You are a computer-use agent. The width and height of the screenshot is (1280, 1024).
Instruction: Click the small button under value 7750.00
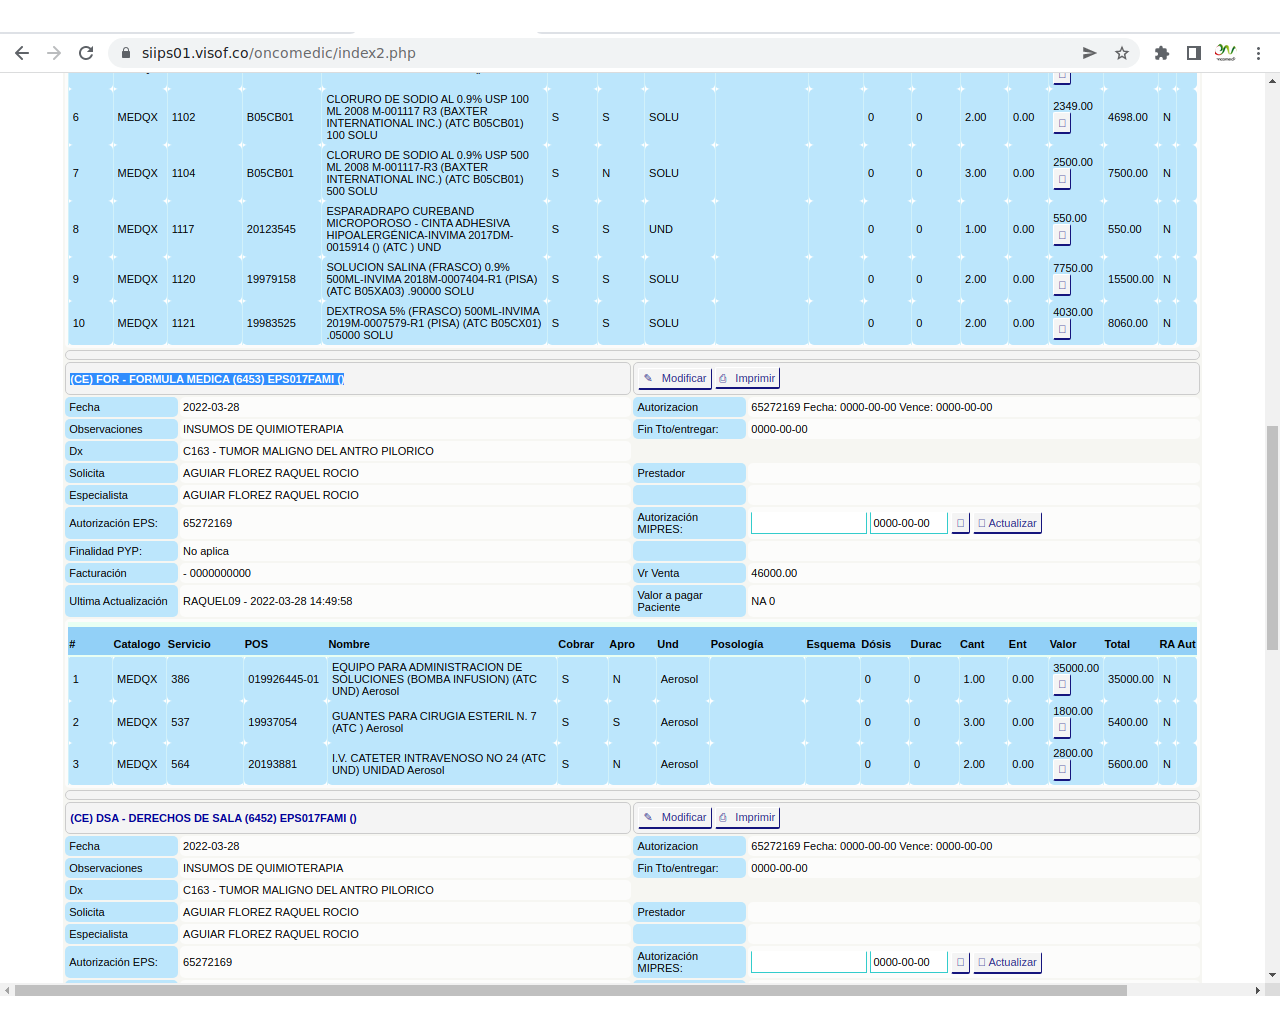click(x=1062, y=285)
